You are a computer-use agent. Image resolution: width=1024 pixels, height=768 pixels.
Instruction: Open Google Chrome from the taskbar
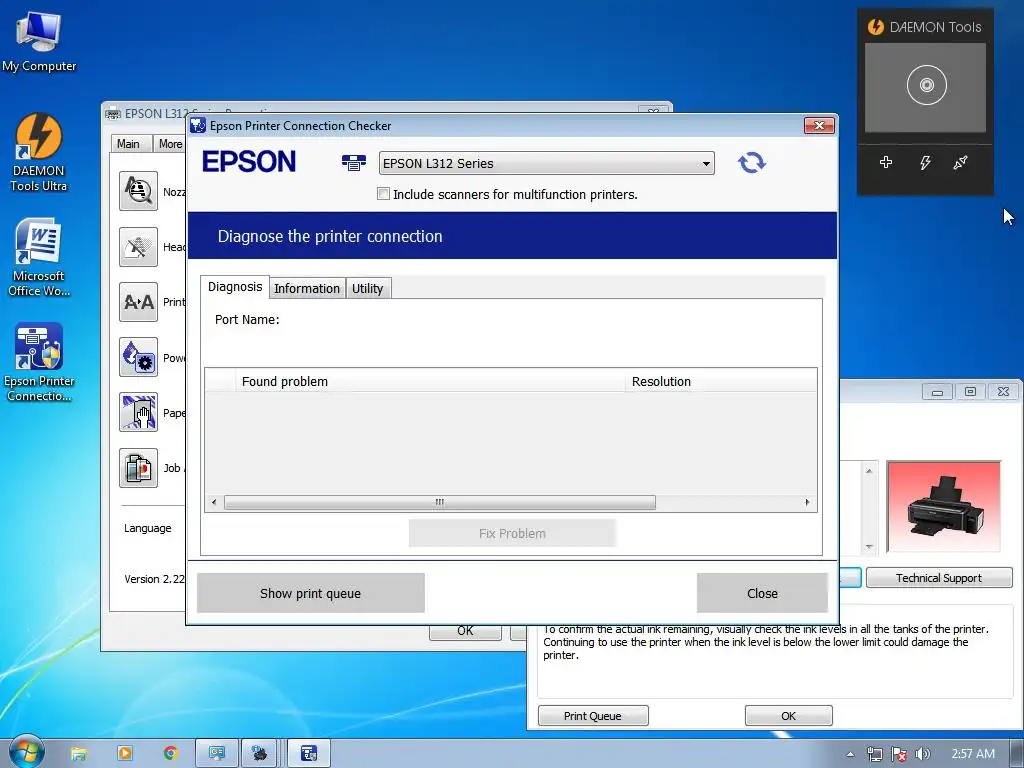point(170,754)
